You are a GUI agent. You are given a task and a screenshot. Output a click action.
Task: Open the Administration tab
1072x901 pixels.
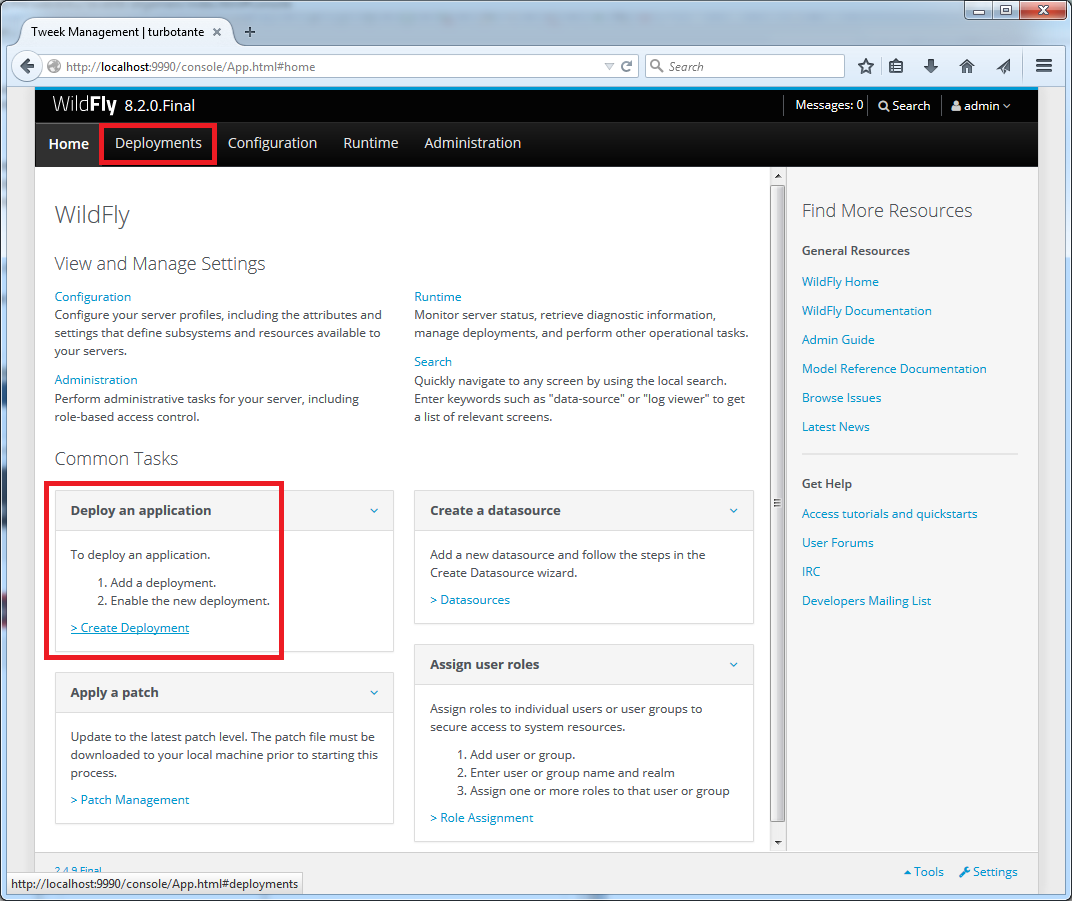click(472, 143)
